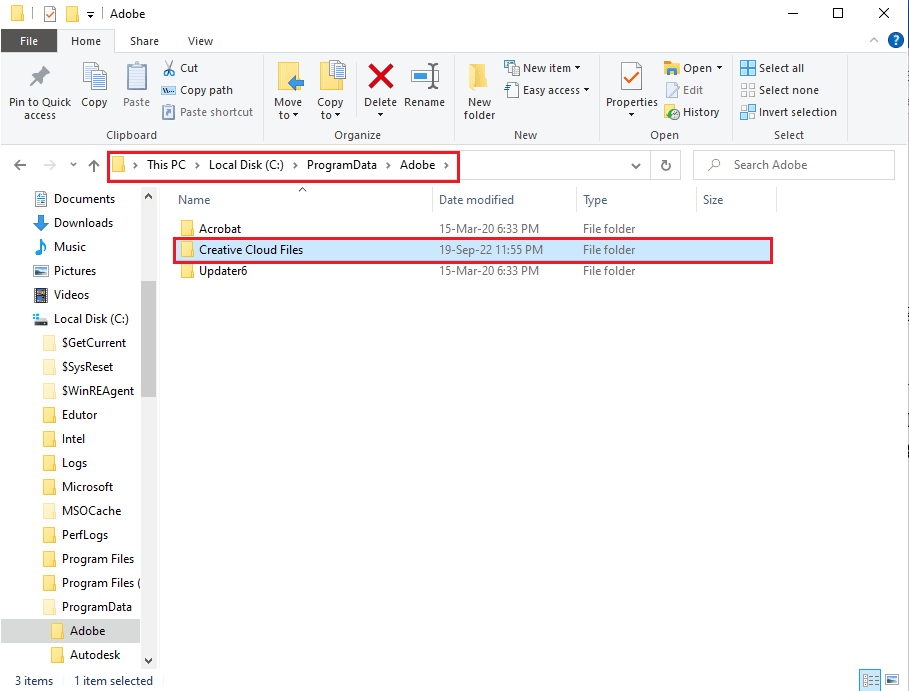Screen dimensions: 909x691
Task: Click ProgramData in address breadcrumb
Action: [x=341, y=165]
